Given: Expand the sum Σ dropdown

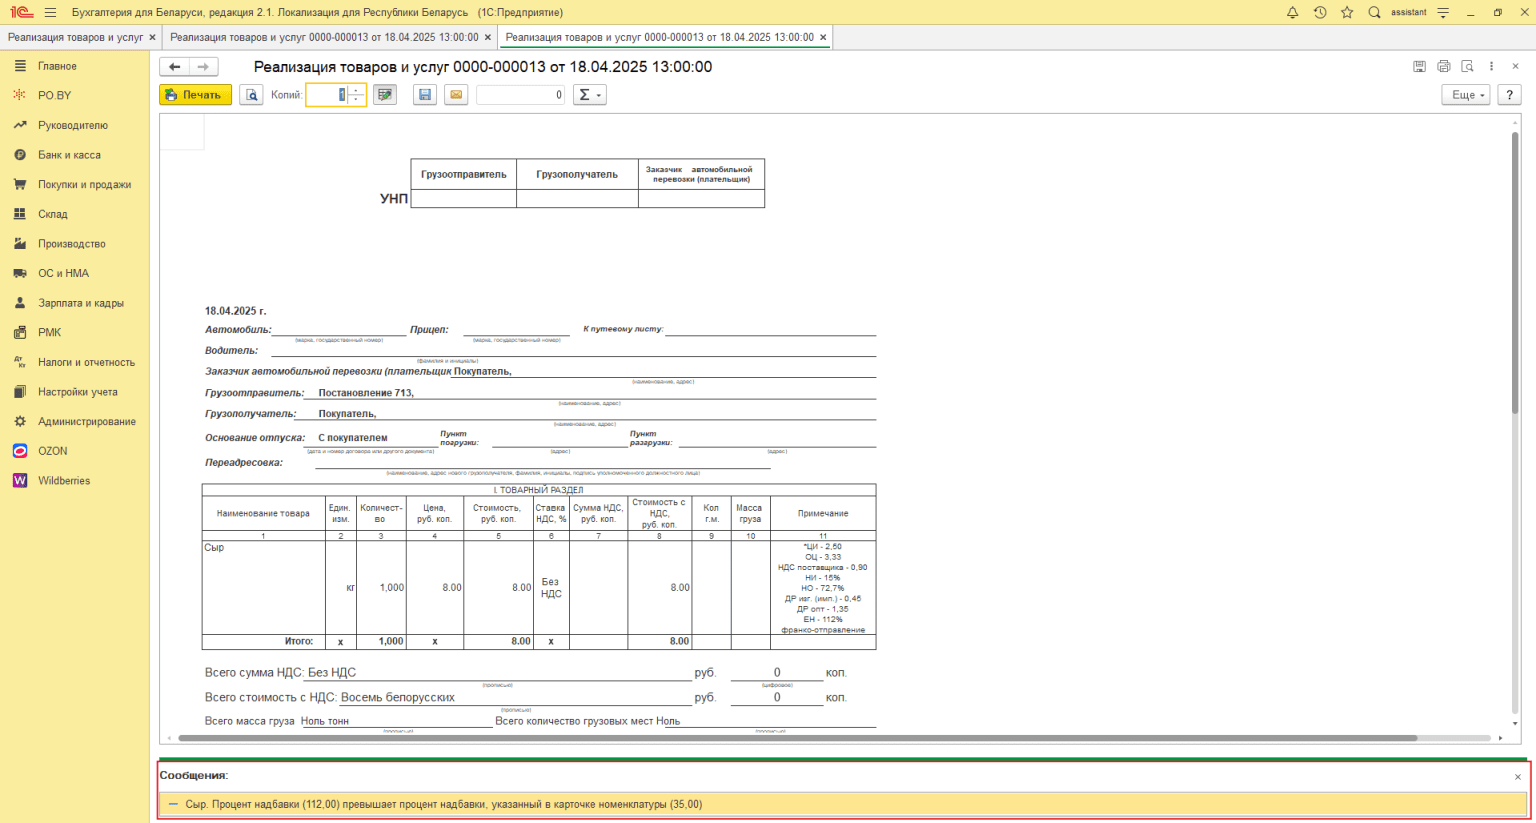Looking at the screenshot, I should click(589, 95).
